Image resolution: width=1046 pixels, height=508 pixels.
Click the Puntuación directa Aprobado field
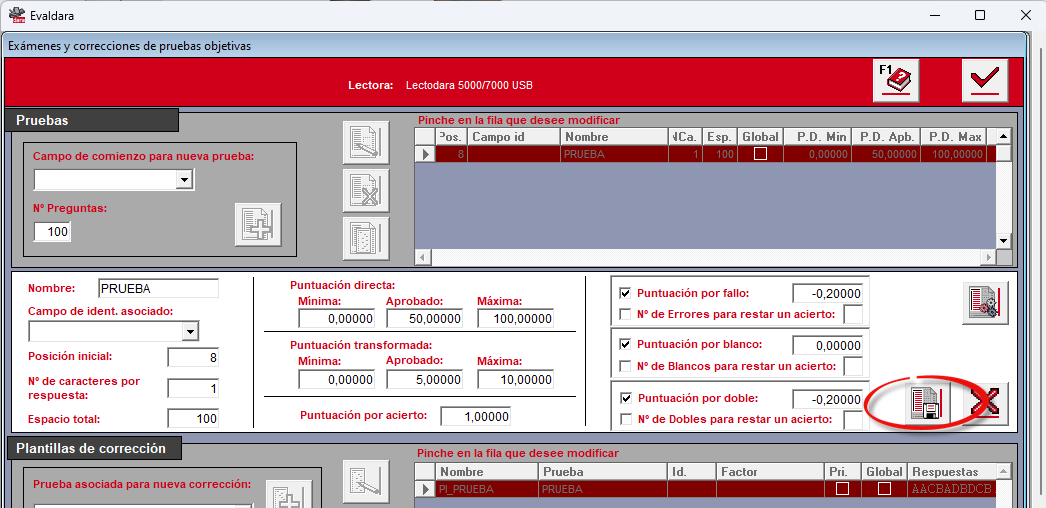(x=424, y=319)
